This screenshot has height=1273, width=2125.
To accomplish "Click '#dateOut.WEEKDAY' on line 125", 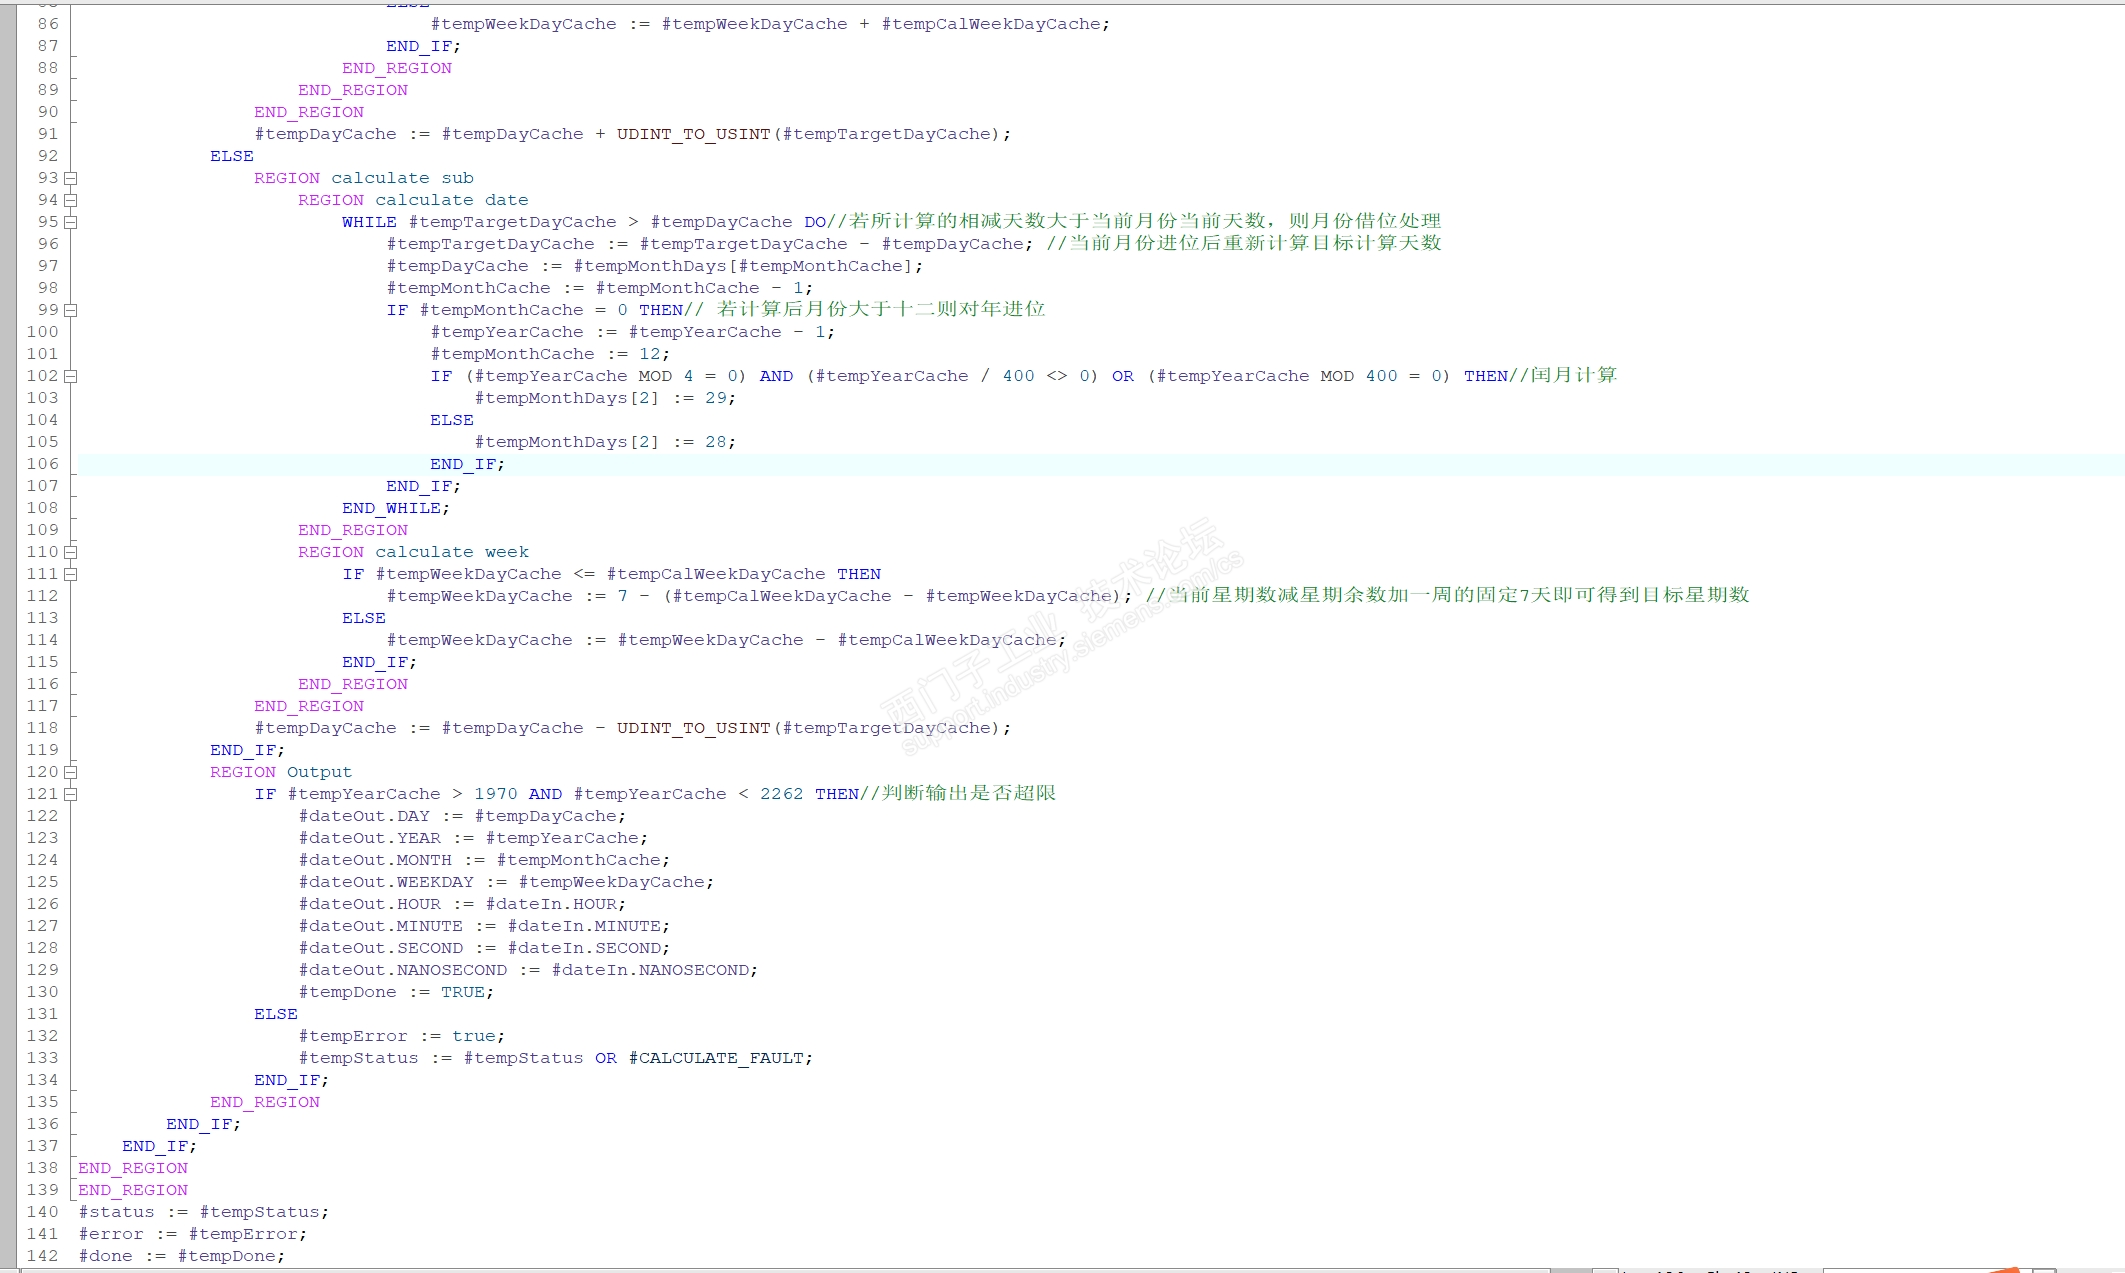I will (x=386, y=882).
